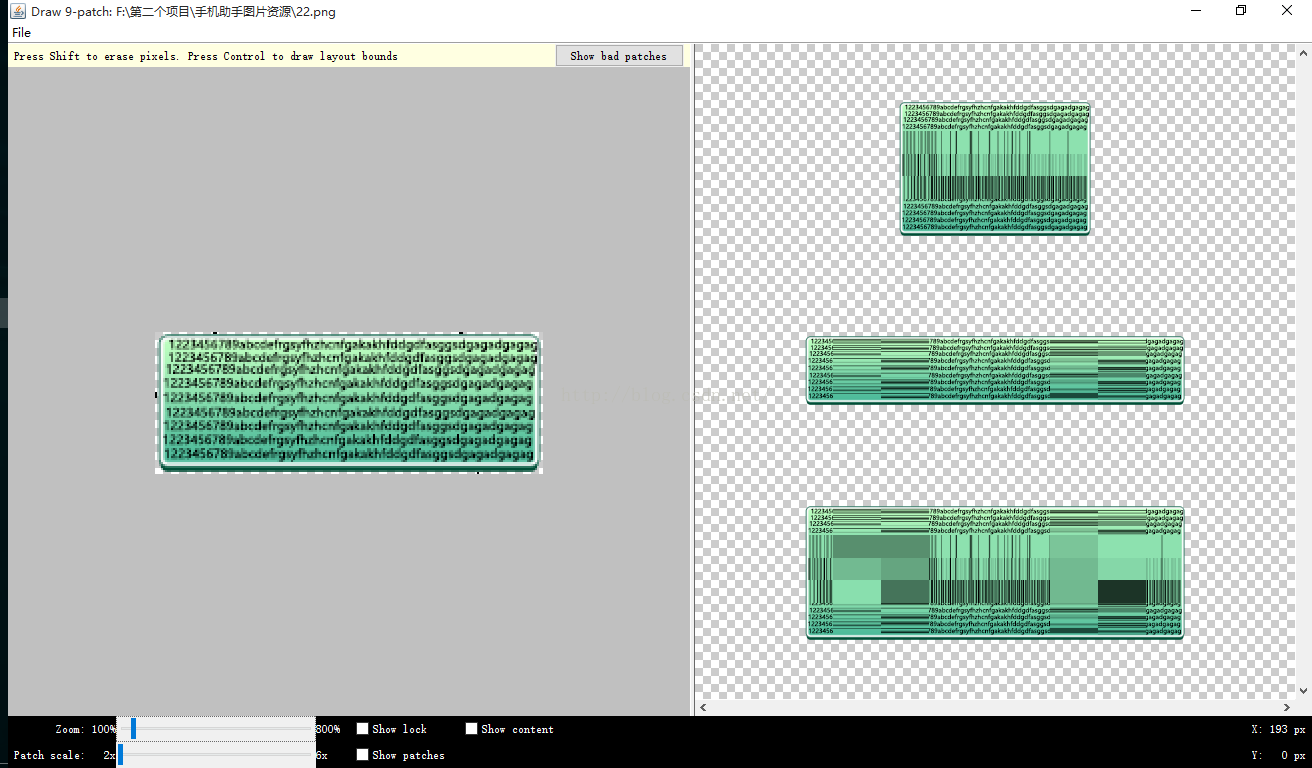Toggle the Show patches checkbox

click(363, 755)
